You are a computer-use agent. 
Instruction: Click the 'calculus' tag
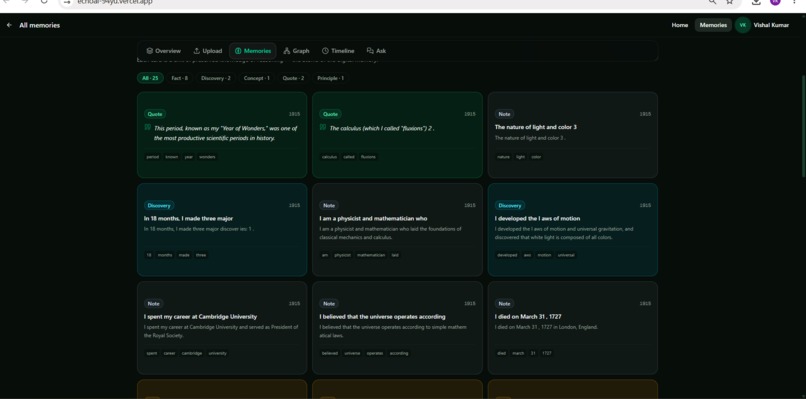(329, 157)
